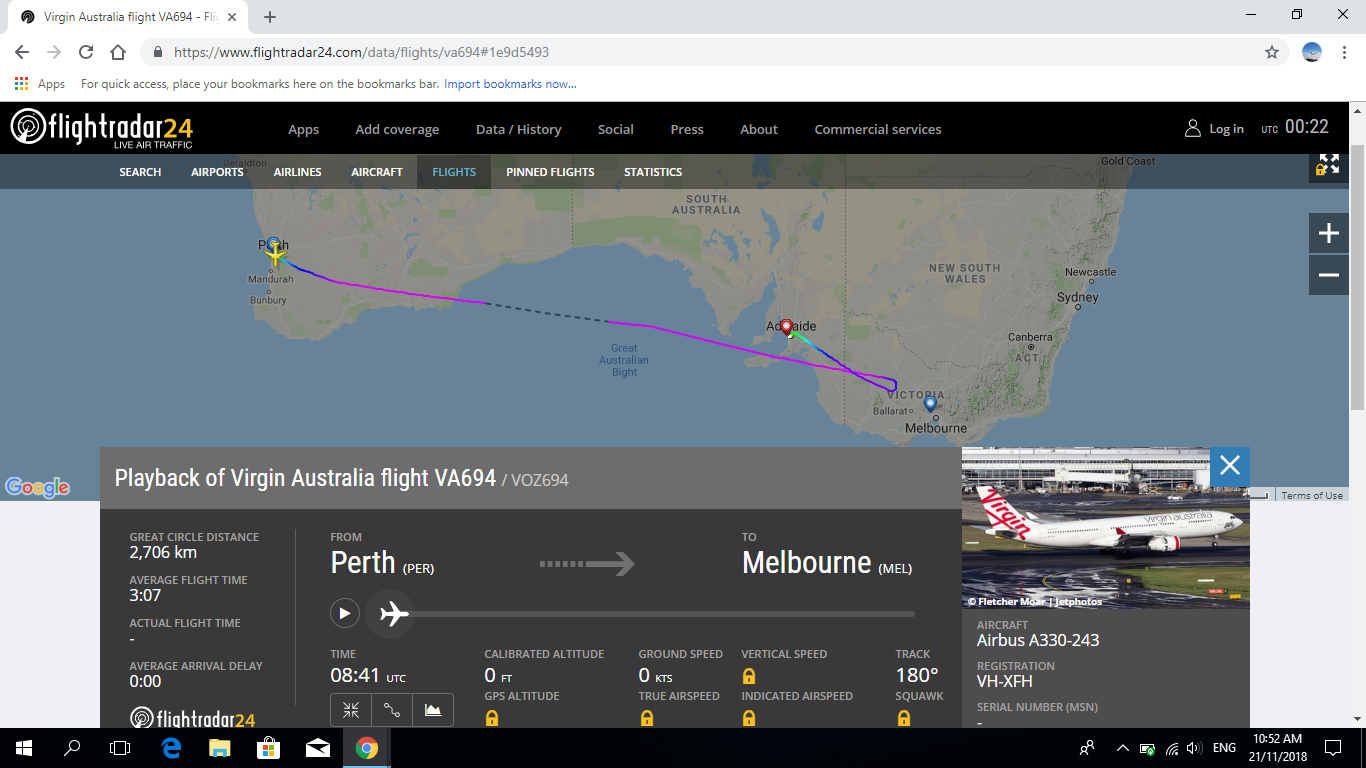Click Log in
This screenshot has height=768, width=1366.
click(1215, 129)
